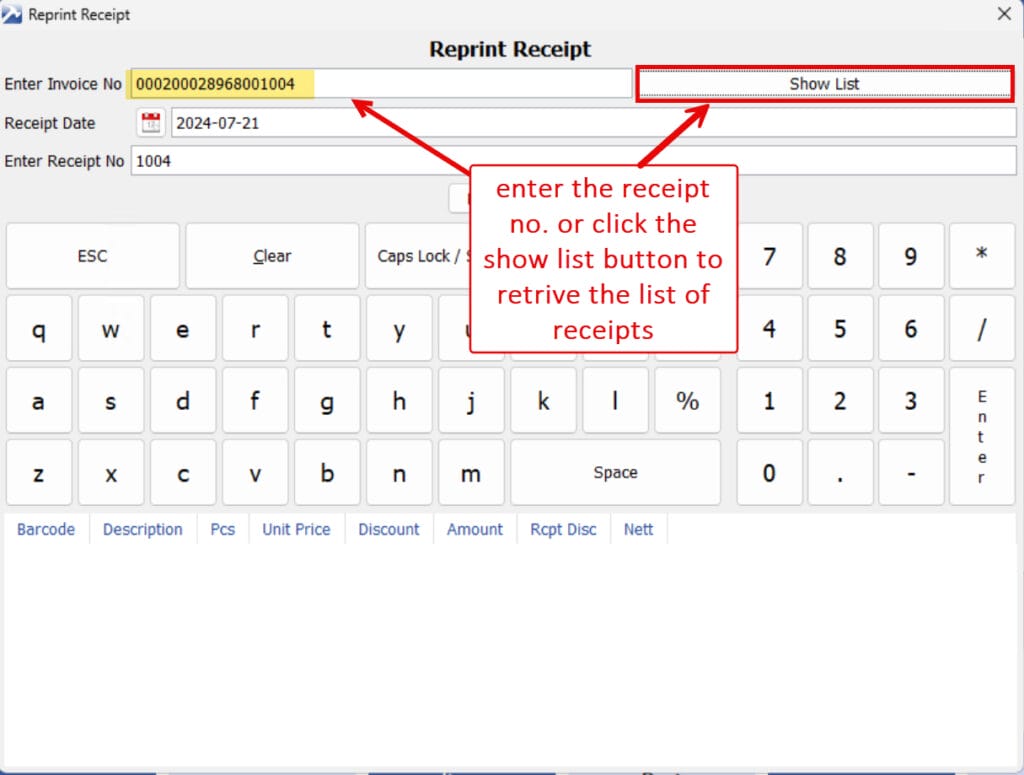The height and width of the screenshot is (775, 1024).
Task: Click the Unit Price column header
Action: (x=296, y=529)
